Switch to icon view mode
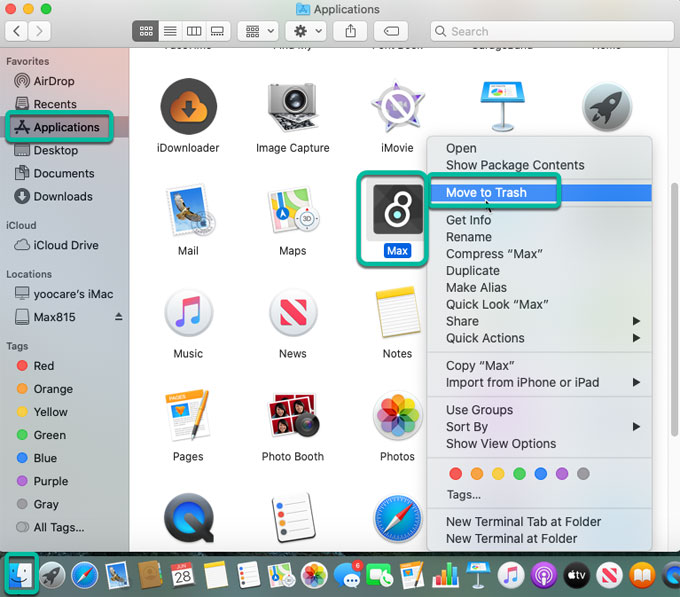680x597 pixels. [x=145, y=31]
